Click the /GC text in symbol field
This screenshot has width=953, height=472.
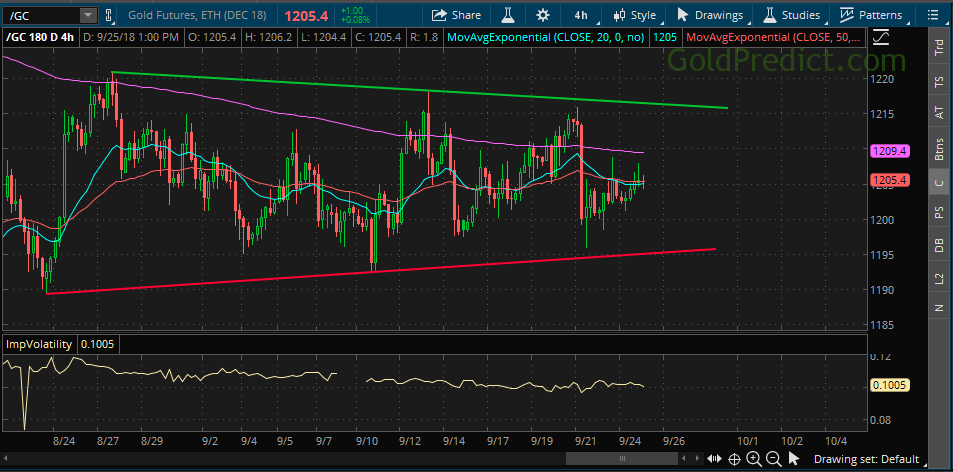click(x=20, y=15)
